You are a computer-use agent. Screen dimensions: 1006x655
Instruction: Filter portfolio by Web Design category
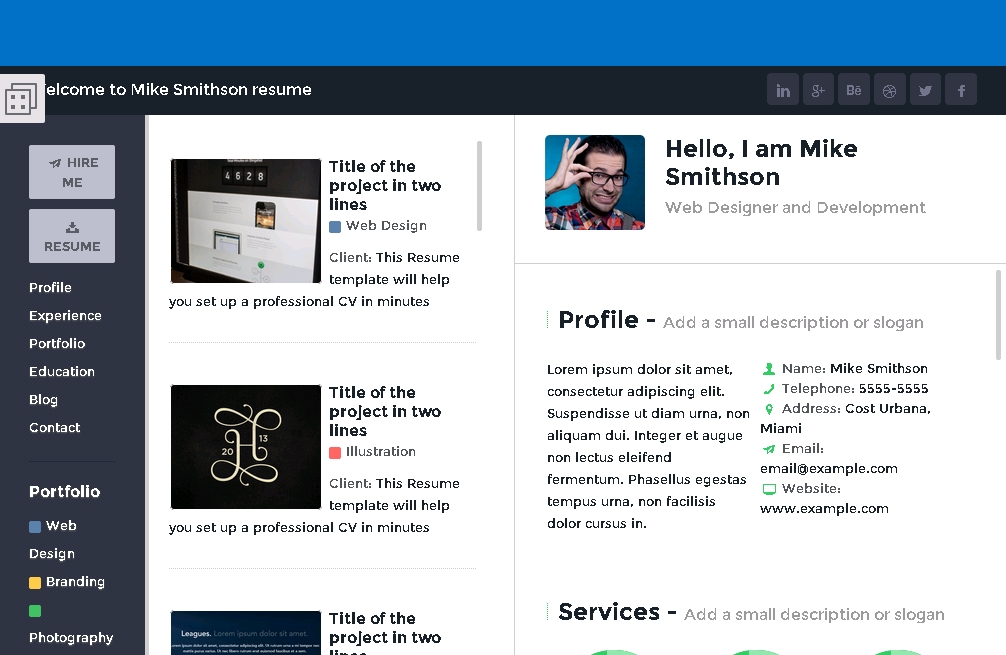tap(60, 526)
